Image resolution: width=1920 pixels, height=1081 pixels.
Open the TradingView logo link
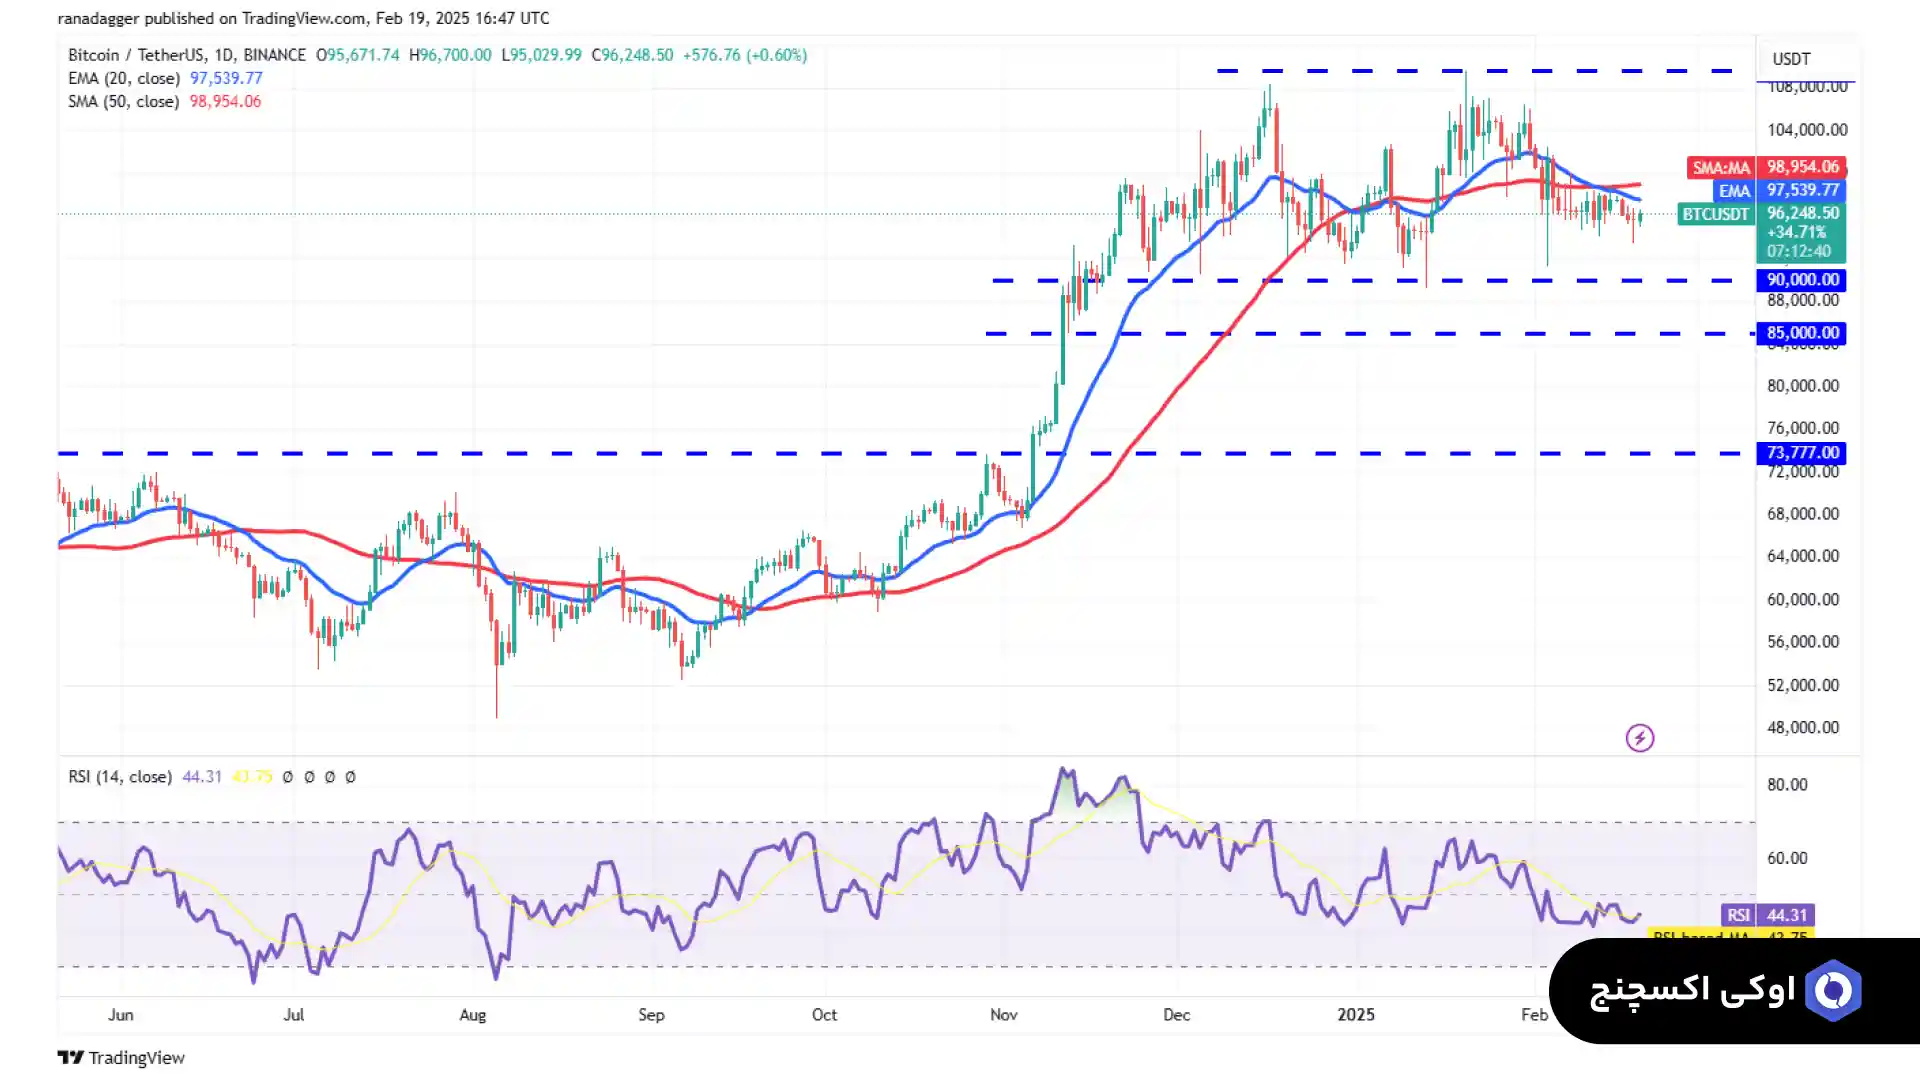(x=121, y=1057)
